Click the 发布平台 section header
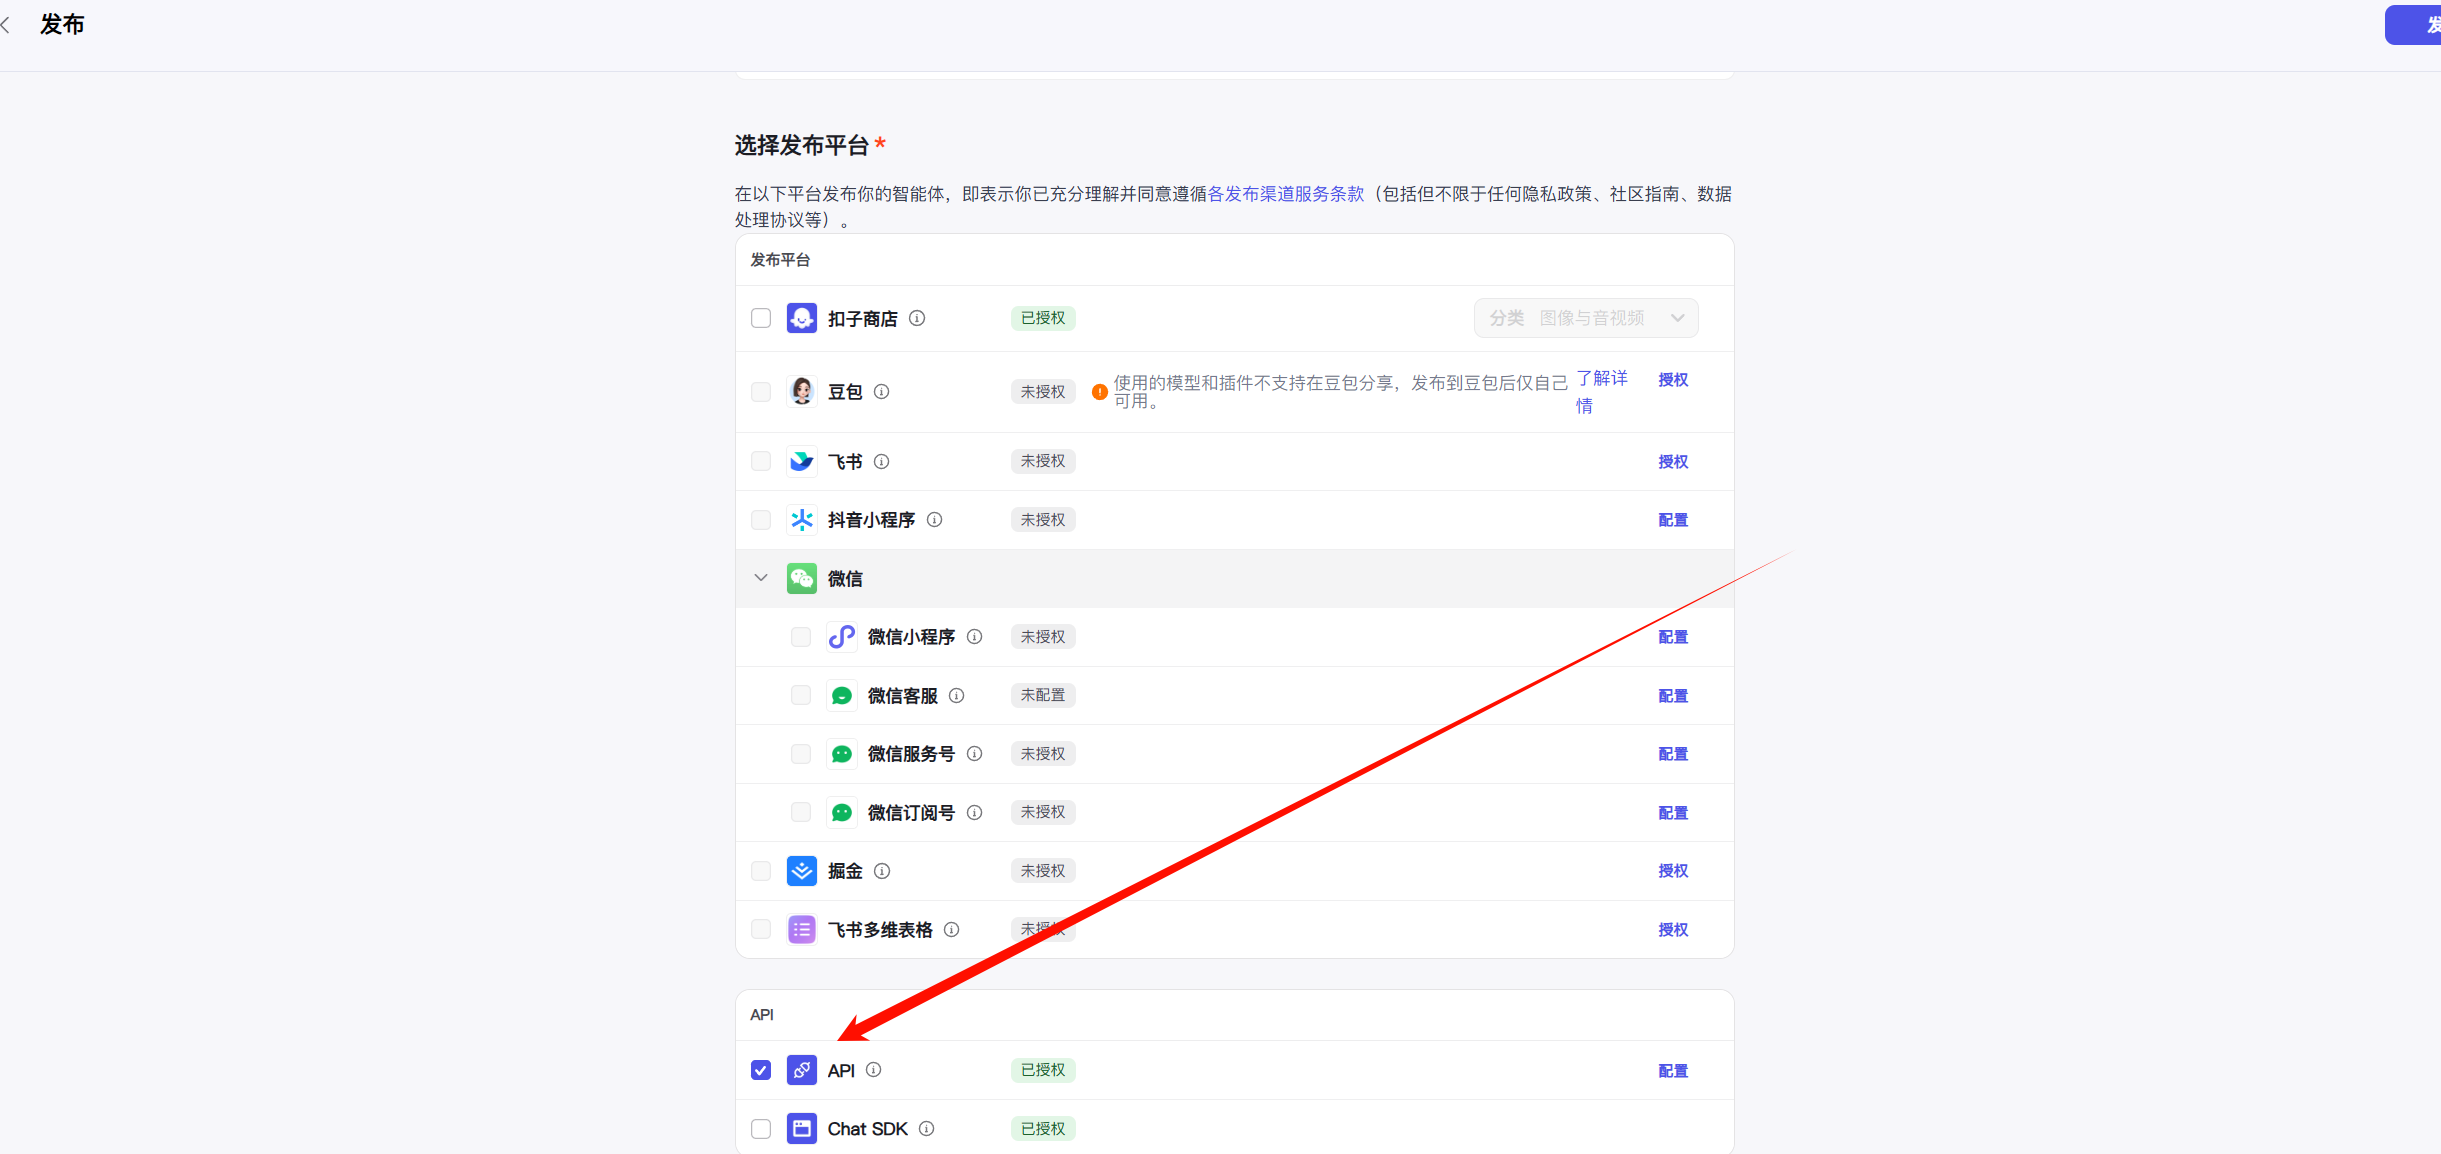2441x1154 pixels. [x=780, y=260]
